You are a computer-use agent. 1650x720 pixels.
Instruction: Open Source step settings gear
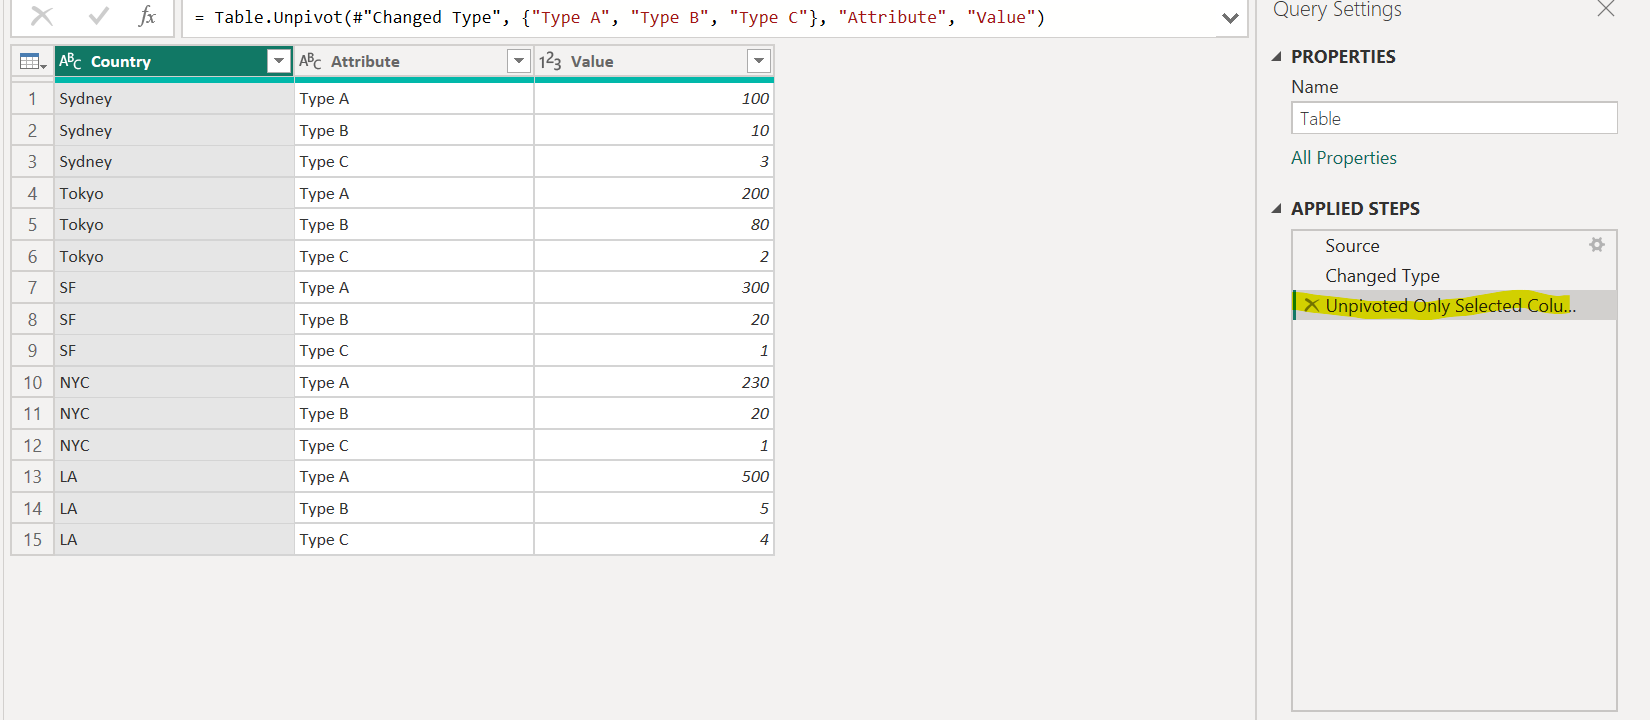[x=1597, y=245]
